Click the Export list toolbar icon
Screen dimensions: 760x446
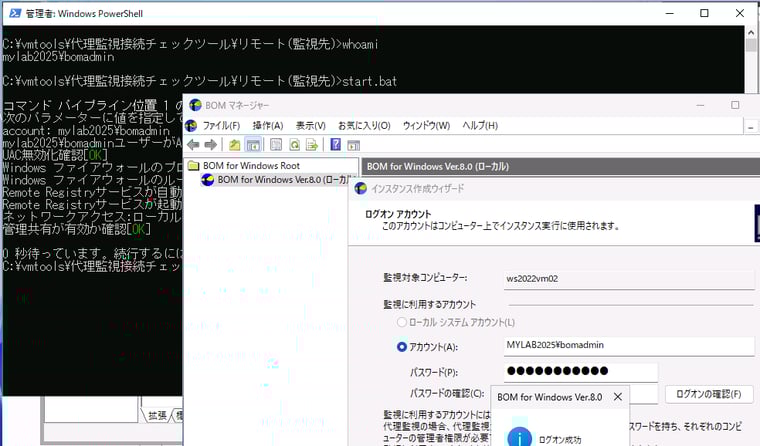(x=312, y=144)
